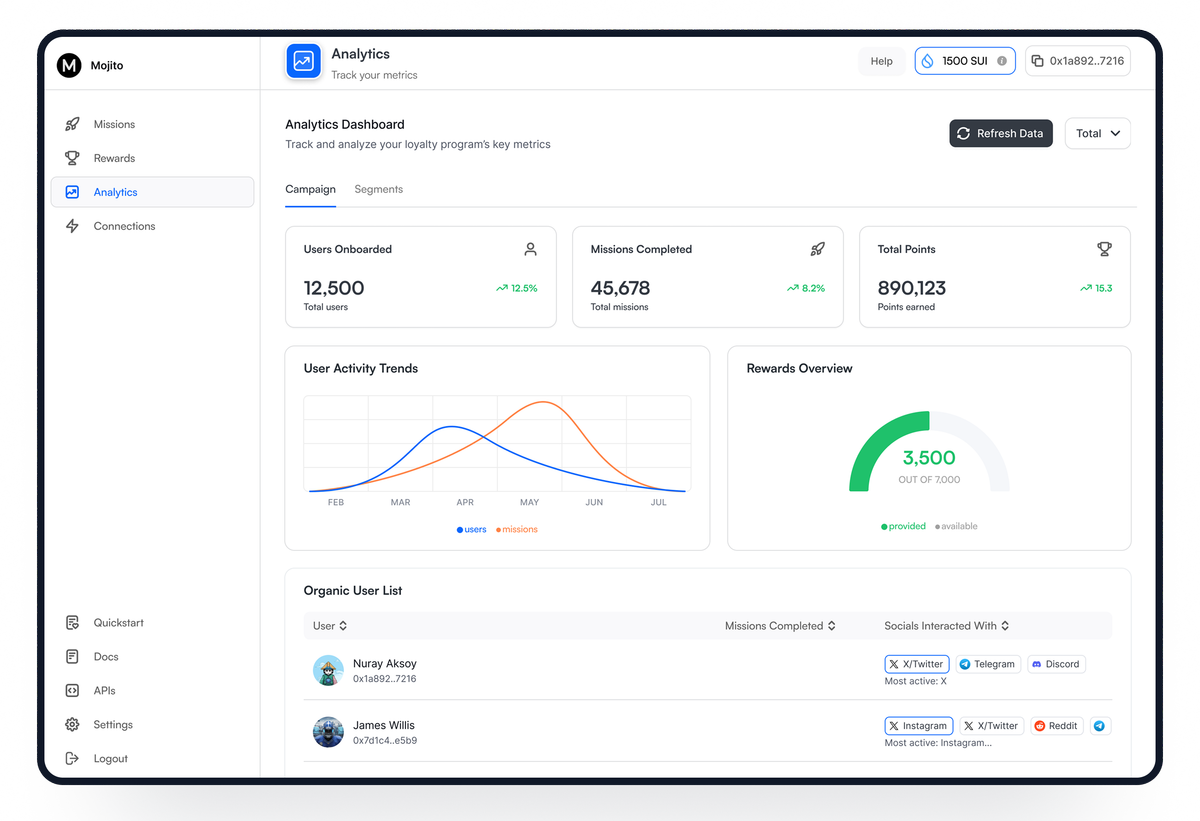Toggle the users series in chart legend
This screenshot has height=821, width=1200.
472,529
